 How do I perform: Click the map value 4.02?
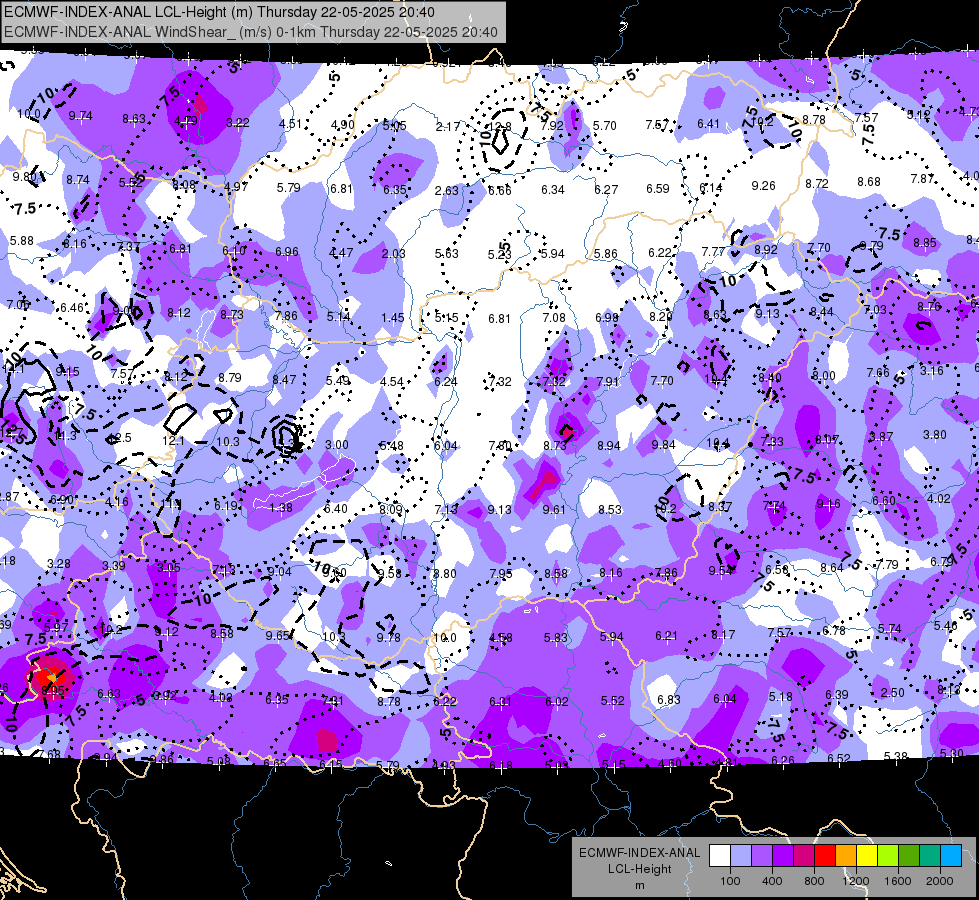click(x=939, y=499)
